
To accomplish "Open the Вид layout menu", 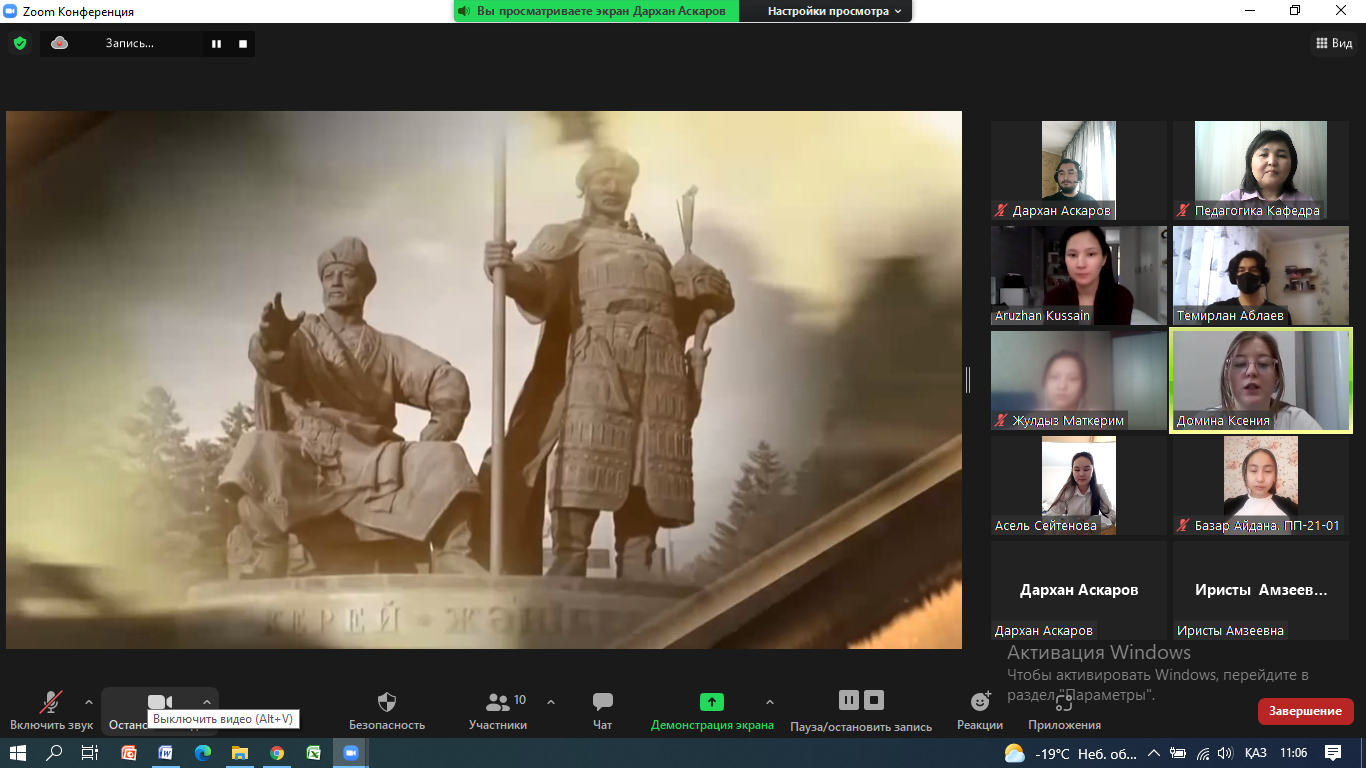I will pos(1333,43).
